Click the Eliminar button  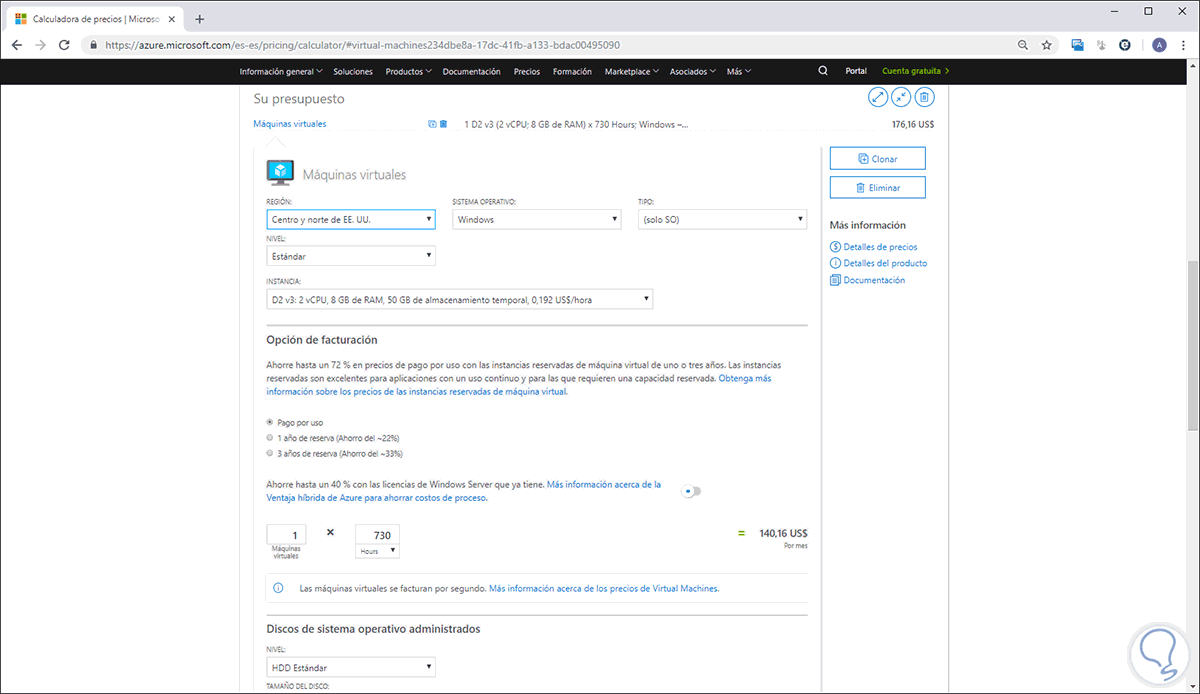click(877, 187)
